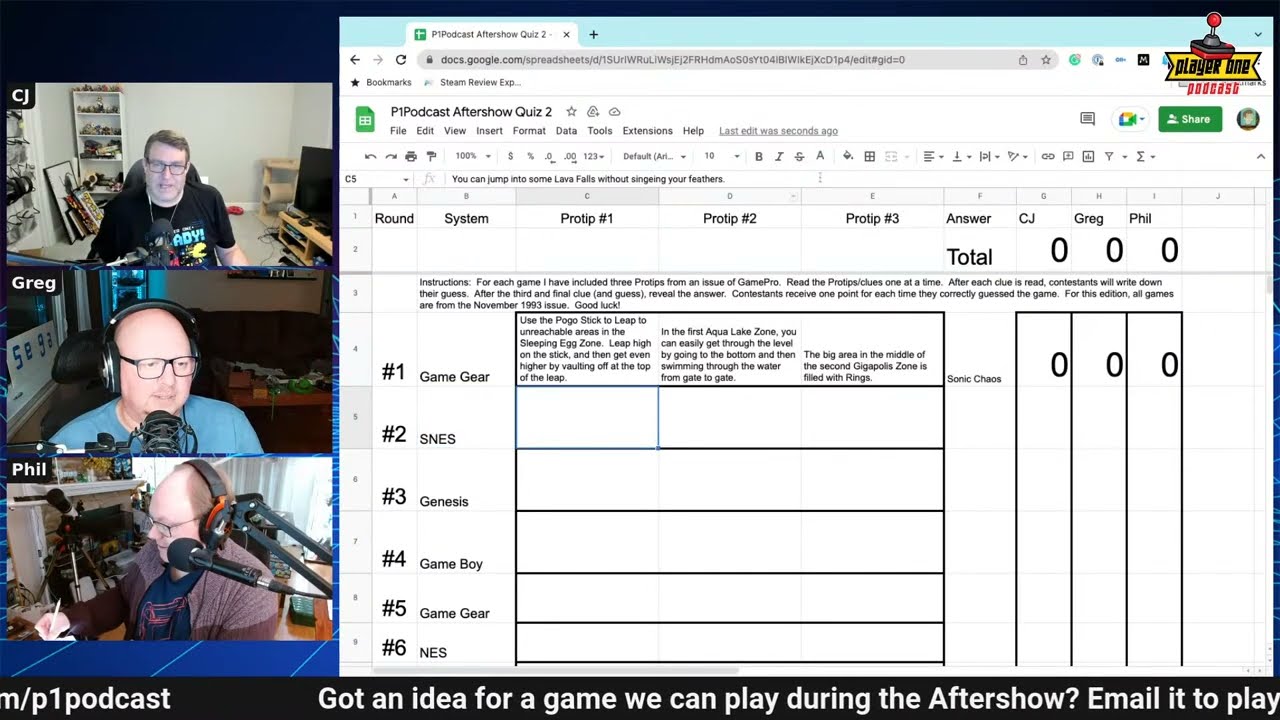Select the 'Sonic Chaos' answer cell

tap(980, 349)
